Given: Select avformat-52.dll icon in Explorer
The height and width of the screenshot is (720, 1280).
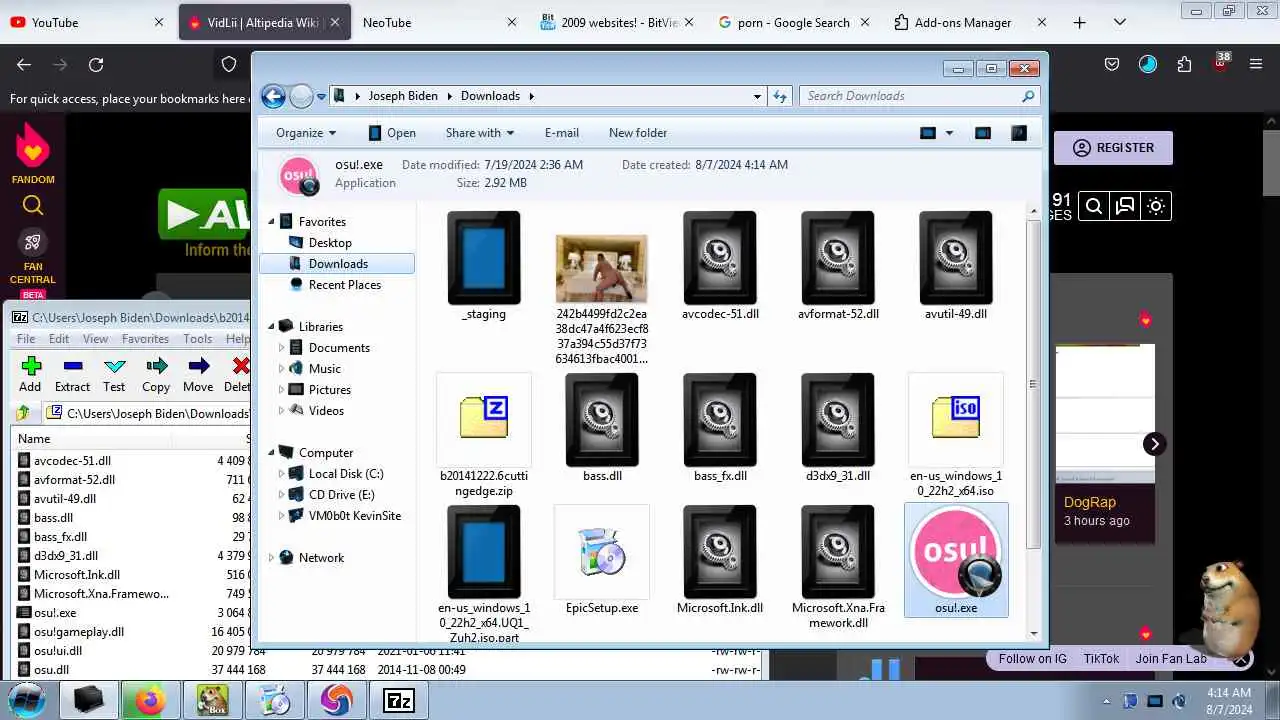Looking at the screenshot, I should click(x=838, y=258).
